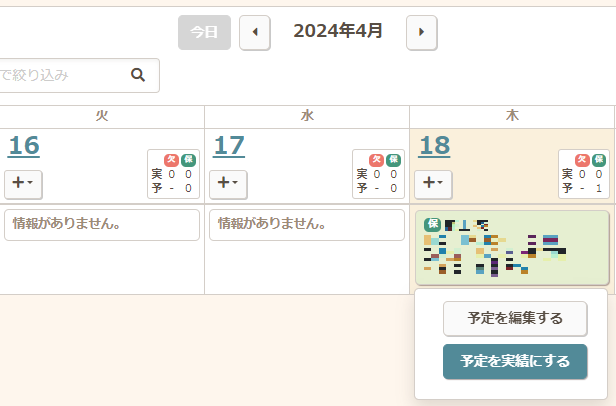616x406 pixels.
Task: Open date link 16
Action: (24, 146)
